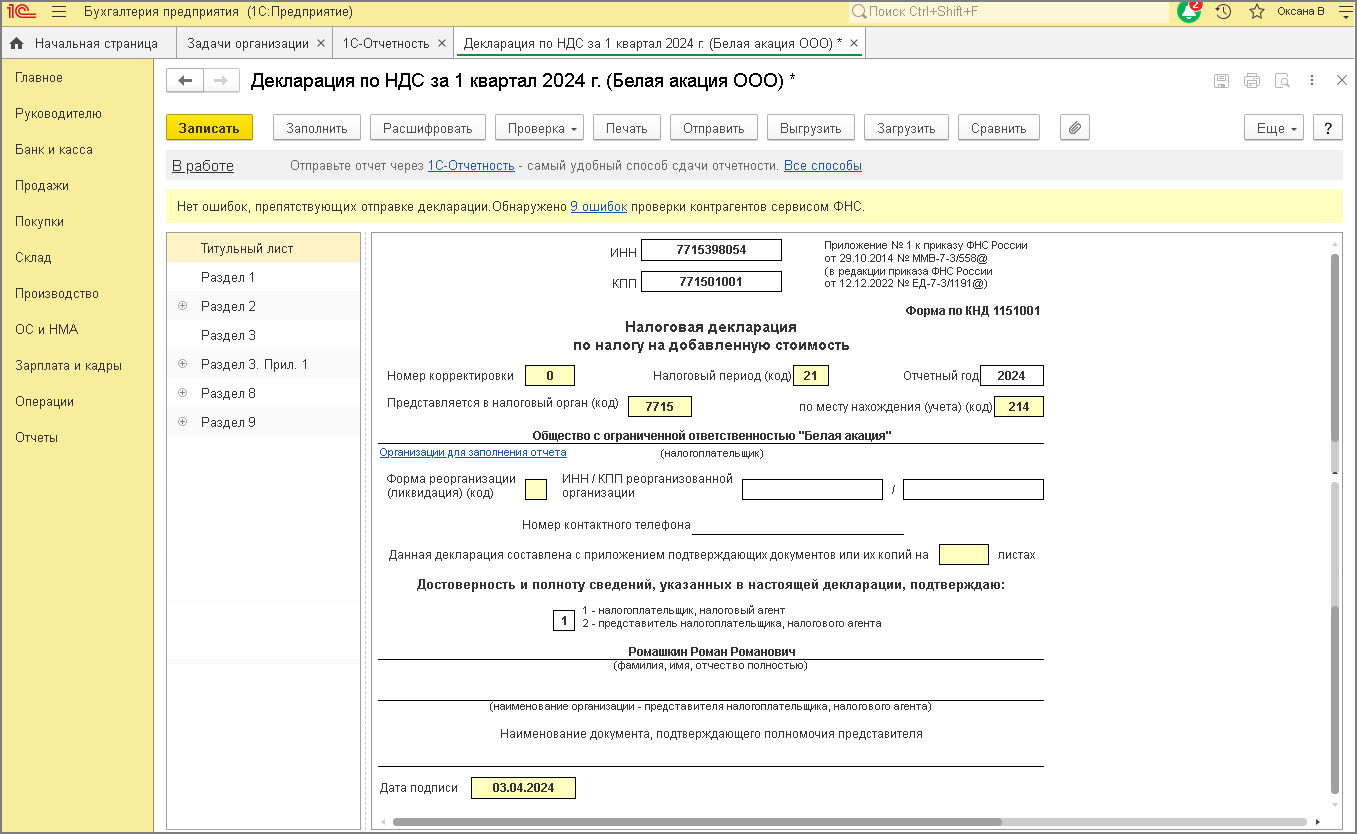This screenshot has width=1357, height=834.
Task: Close the declaration form with X
Action: [x=1342, y=80]
